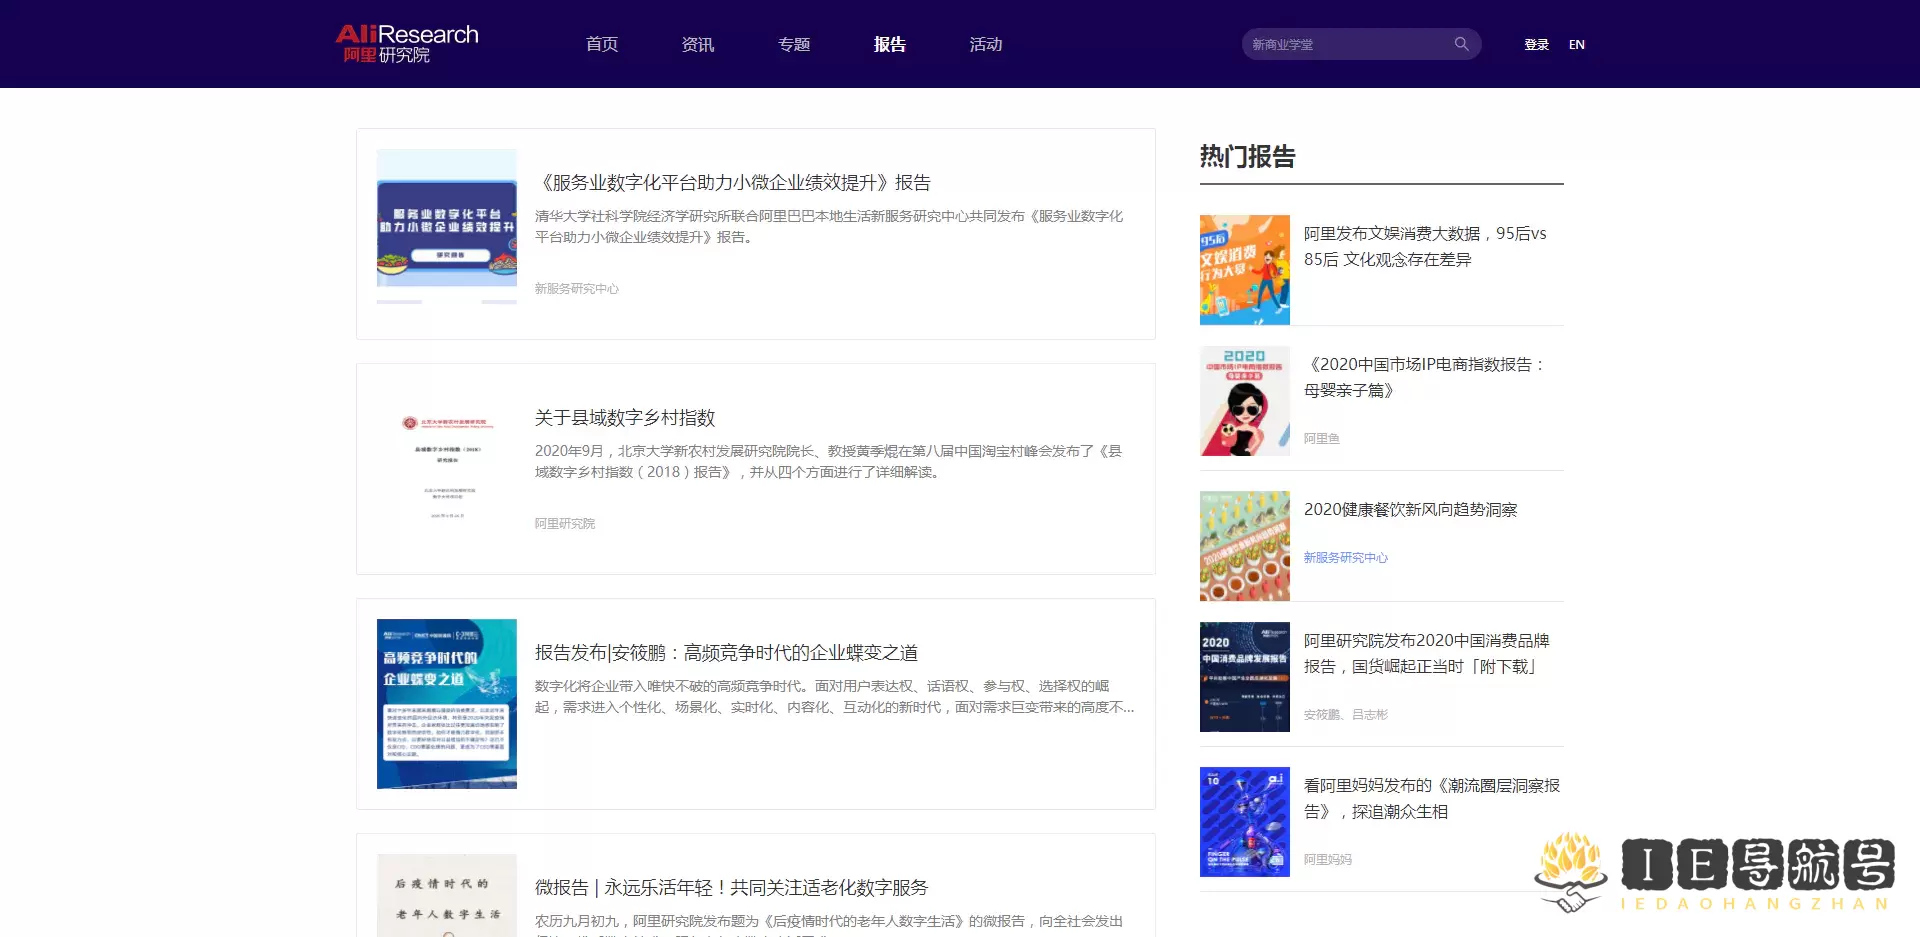Viewport: 1920px width, 937px height.
Task: Open 《2020中国市场IP电商指数报告:母婴亲子篇》
Action: 1425,377
